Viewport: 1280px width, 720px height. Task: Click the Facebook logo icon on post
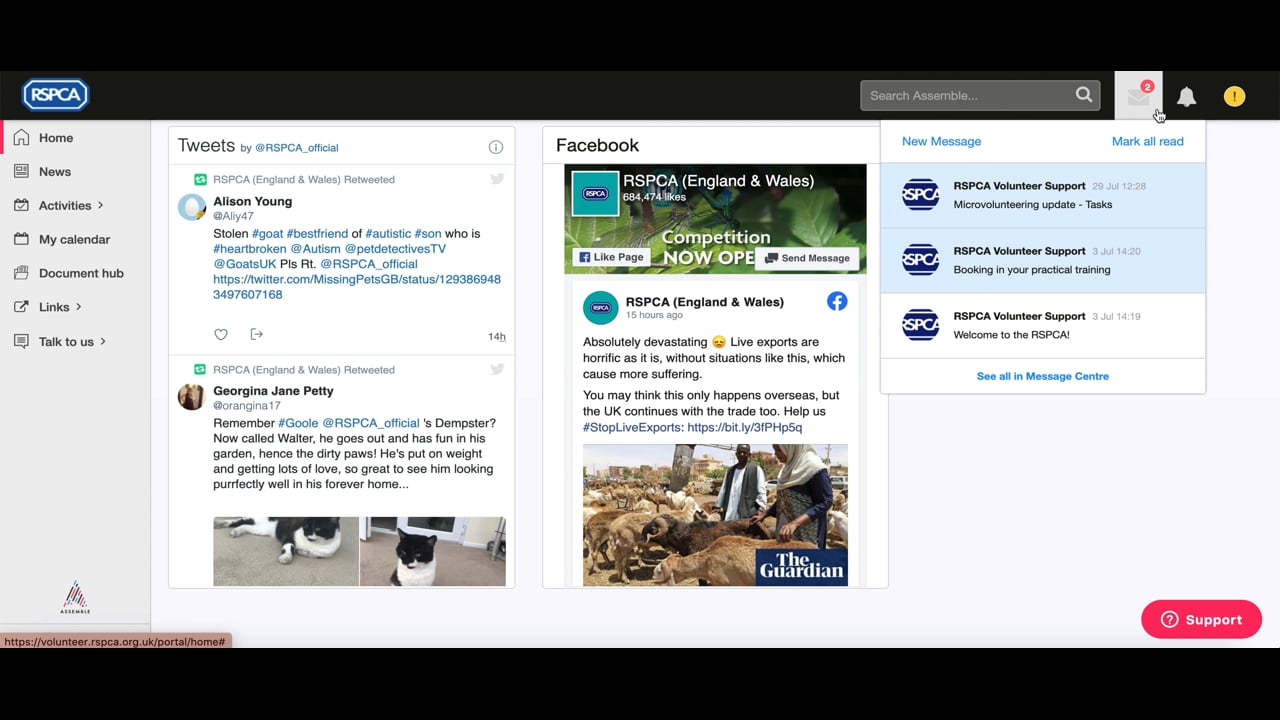(837, 301)
